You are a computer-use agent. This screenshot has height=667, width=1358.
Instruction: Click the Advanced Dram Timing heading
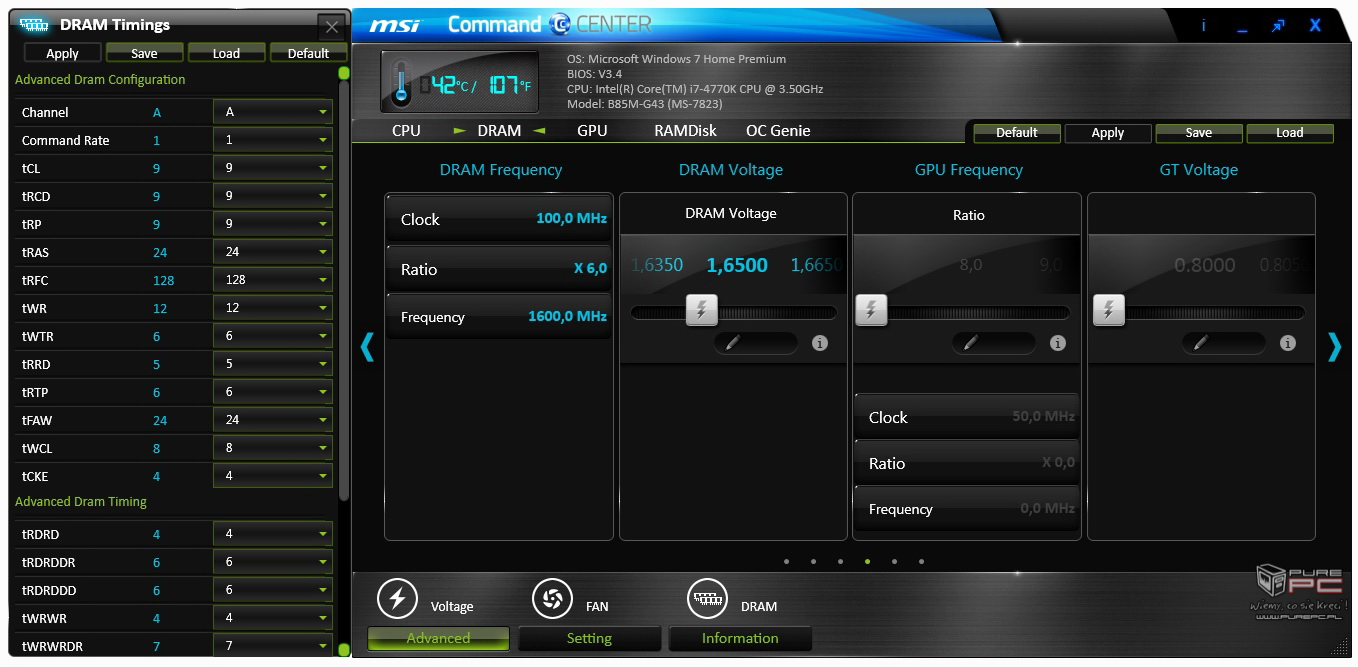click(81, 501)
